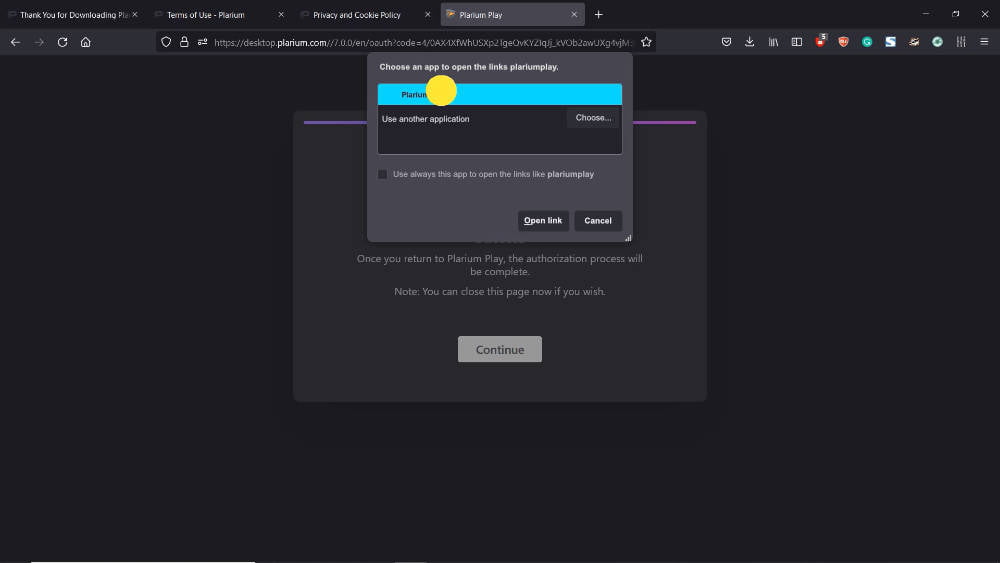Viewport: 1000px width, 563px height.
Task: Go back to the previous page
Action: coord(15,42)
